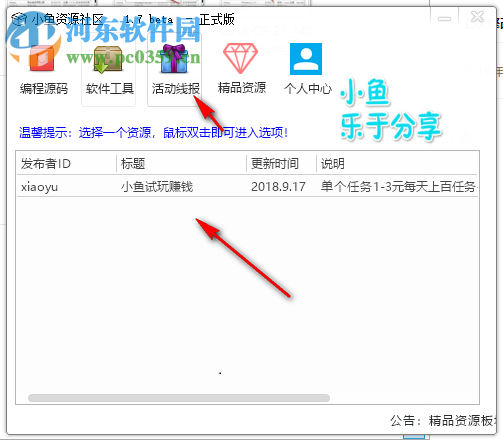Click the 单个任务1-3元 description cell
This screenshot has height=441, width=503.
tap(399, 187)
